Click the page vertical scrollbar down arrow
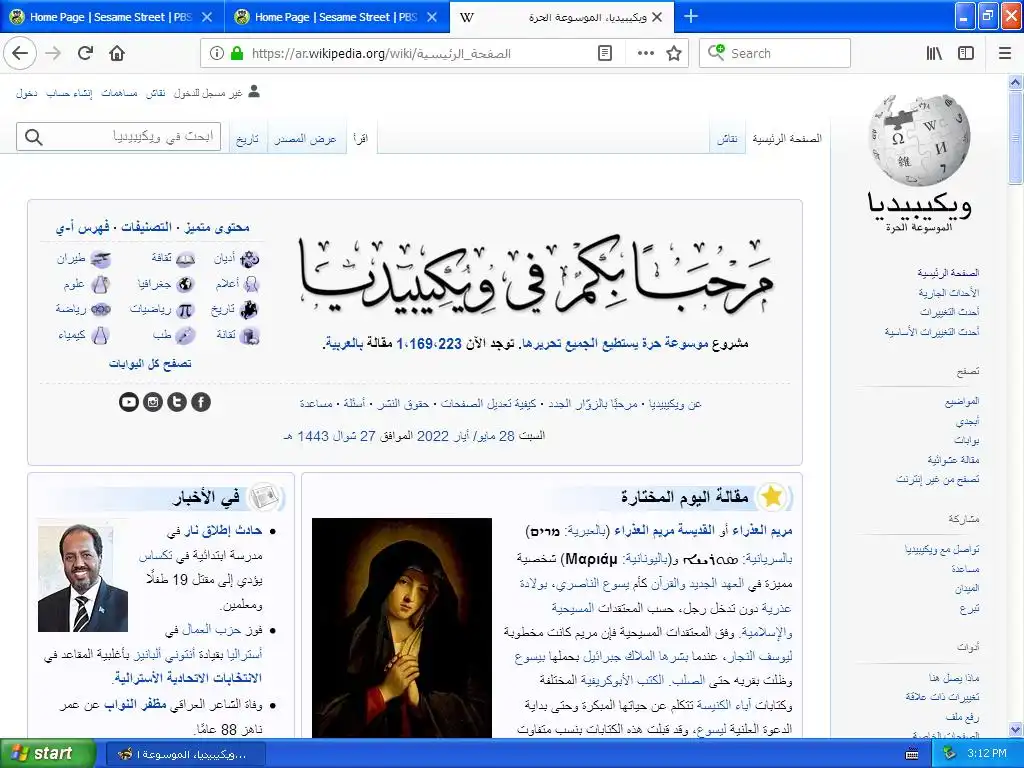1024x768 pixels. 1016,729
